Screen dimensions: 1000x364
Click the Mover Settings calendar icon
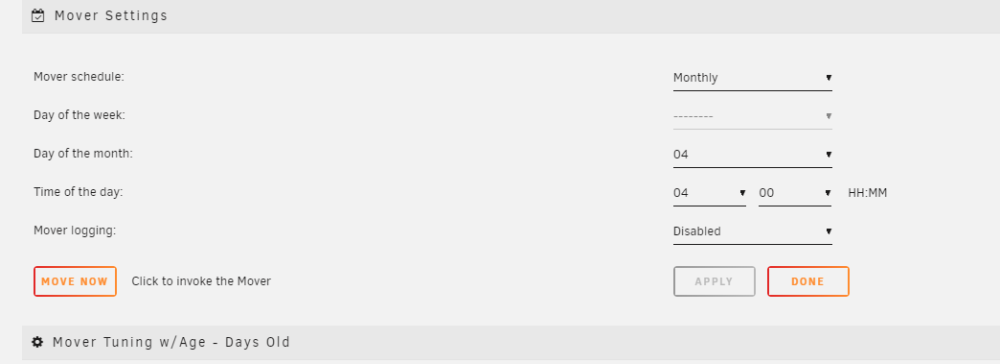(x=38, y=16)
